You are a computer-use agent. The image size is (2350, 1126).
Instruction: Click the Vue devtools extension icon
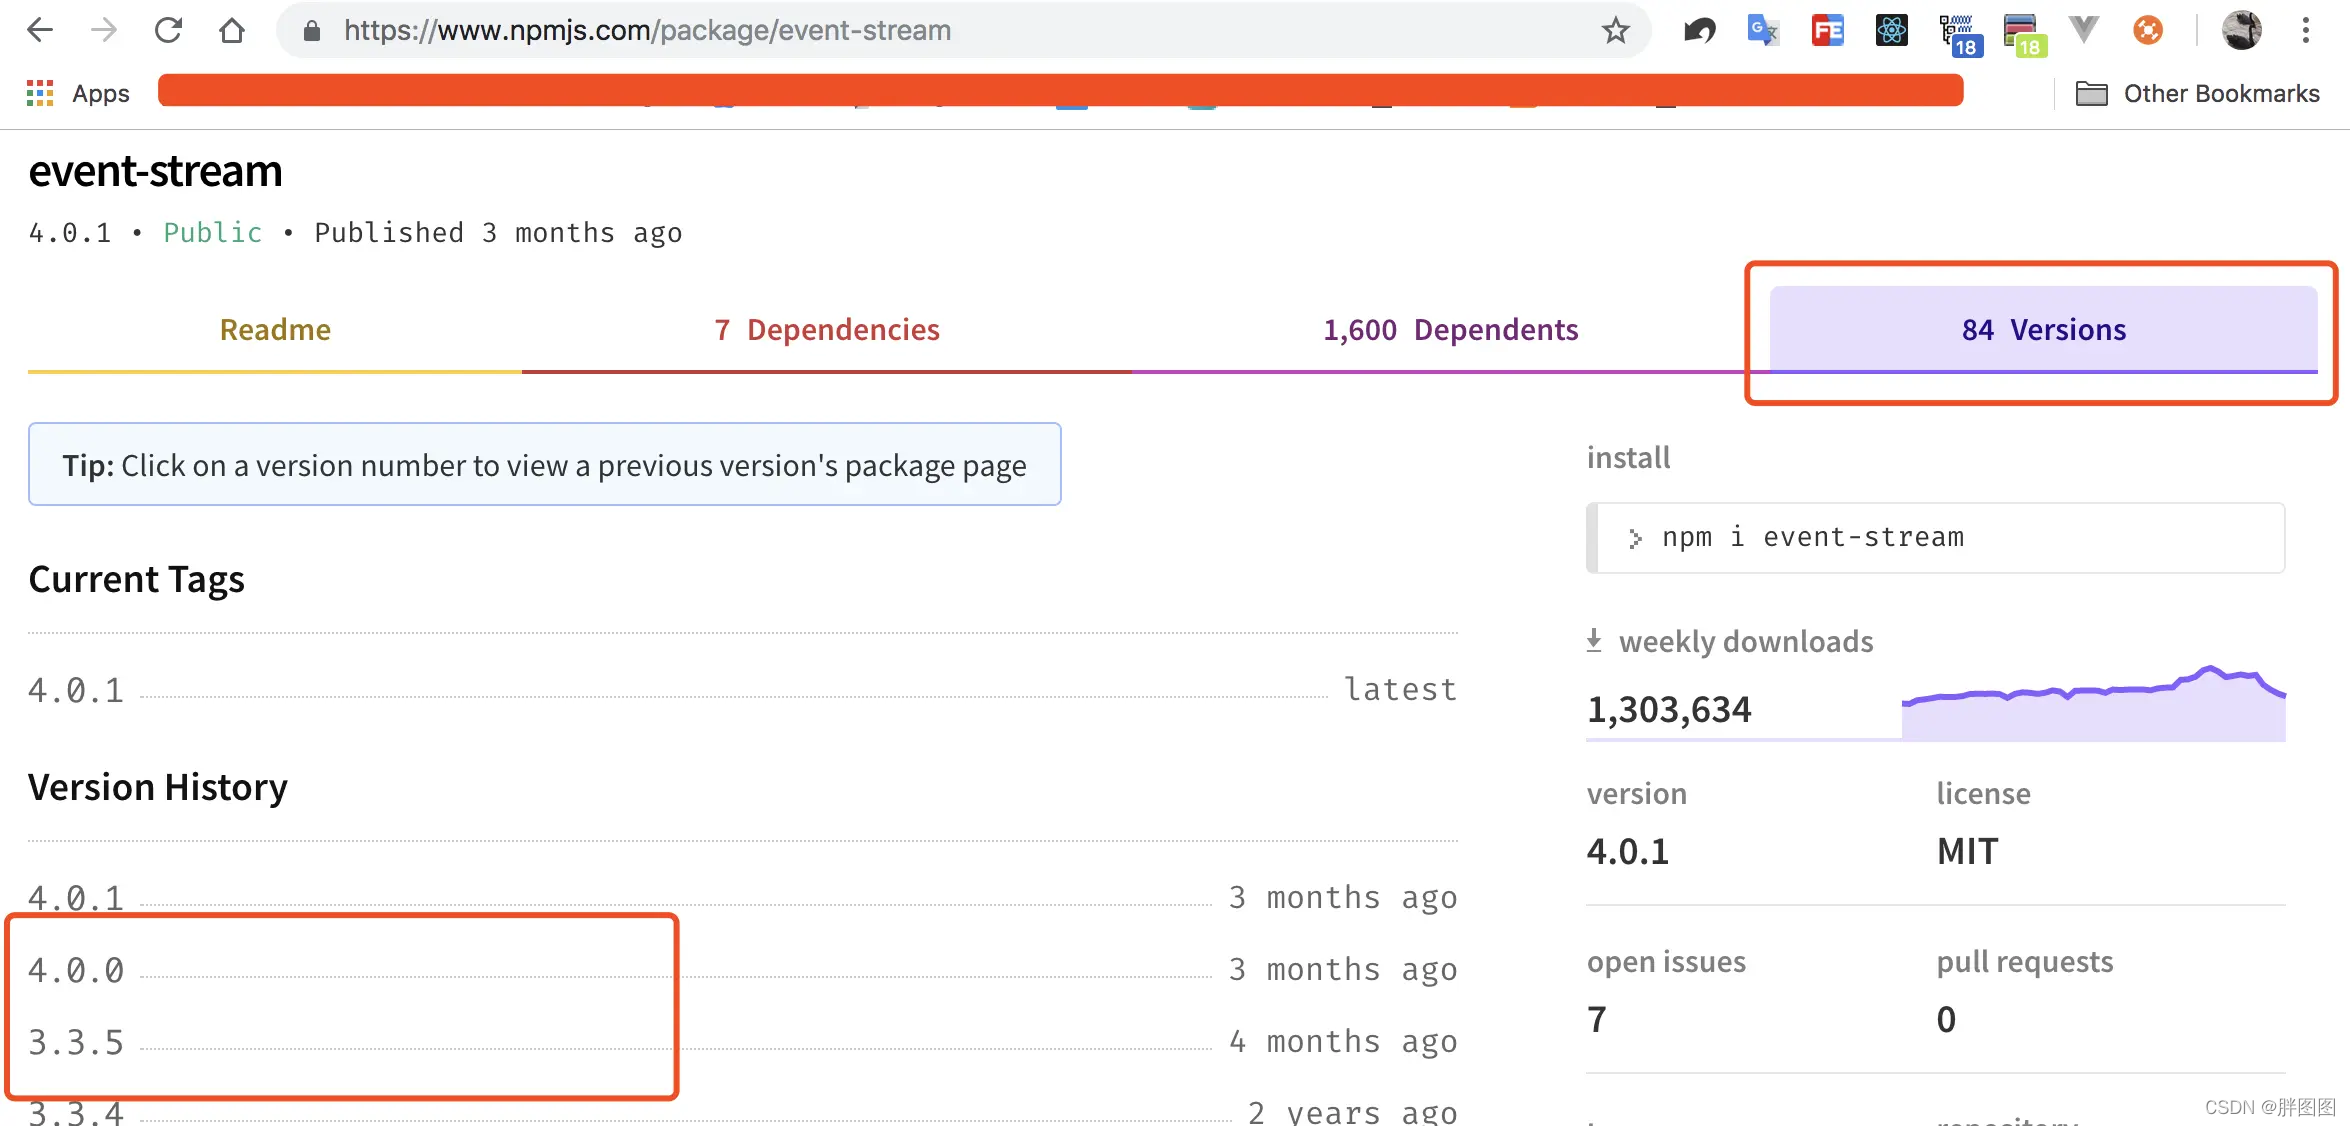[x=2083, y=30]
